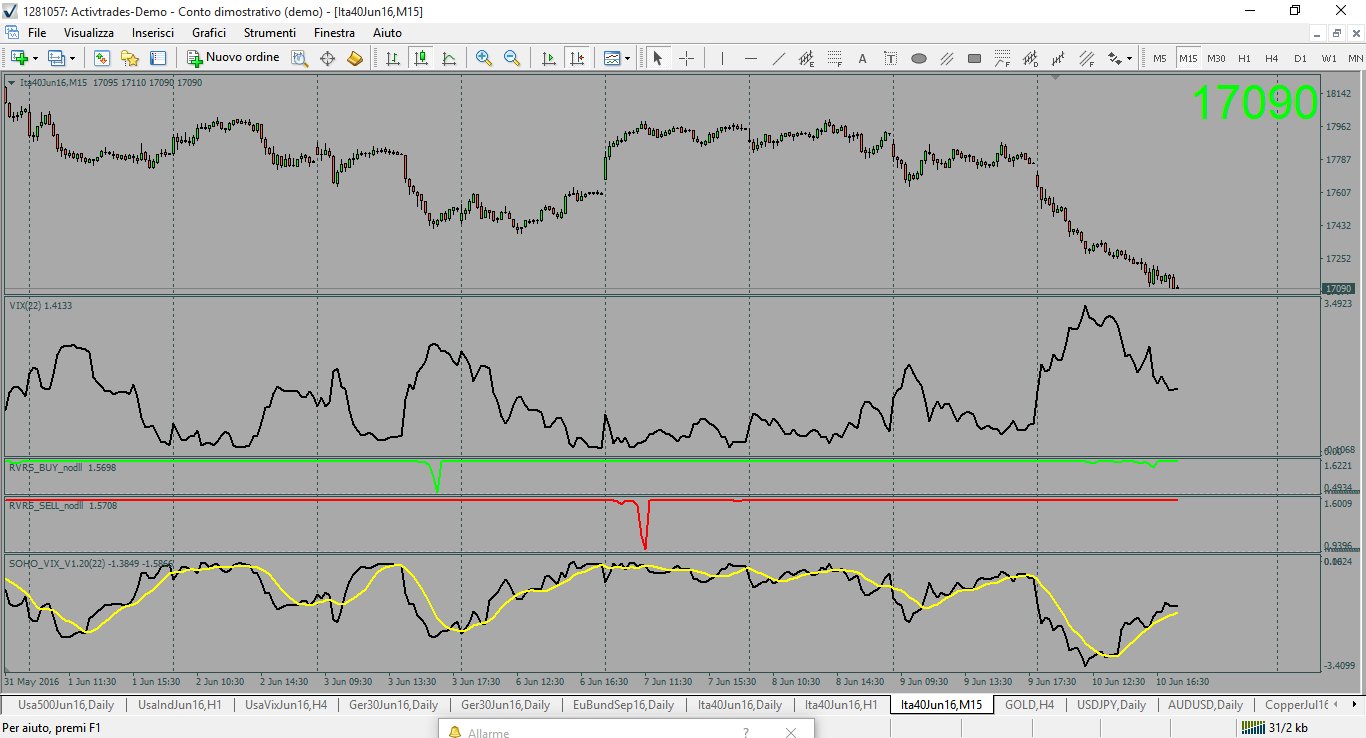Switch to USDJPY,Daily chart tab
1366x738 pixels.
pos(1111,705)
